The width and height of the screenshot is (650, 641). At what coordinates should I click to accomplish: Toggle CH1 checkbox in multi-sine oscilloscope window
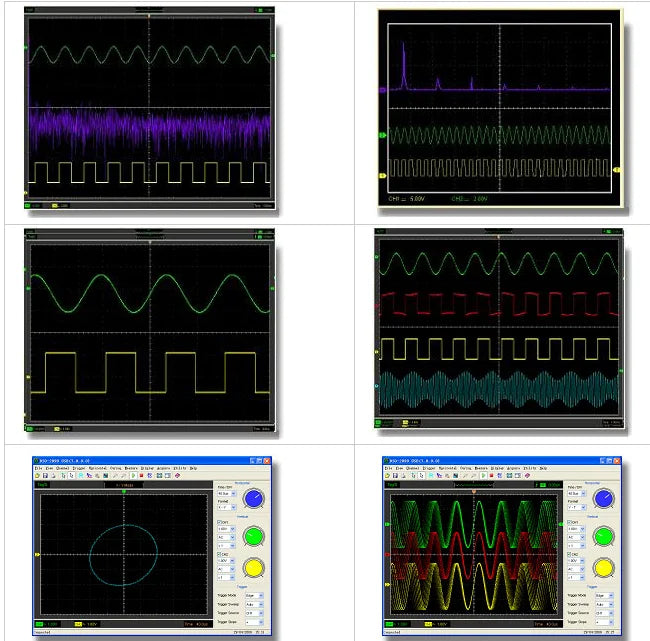coord(568,521)
